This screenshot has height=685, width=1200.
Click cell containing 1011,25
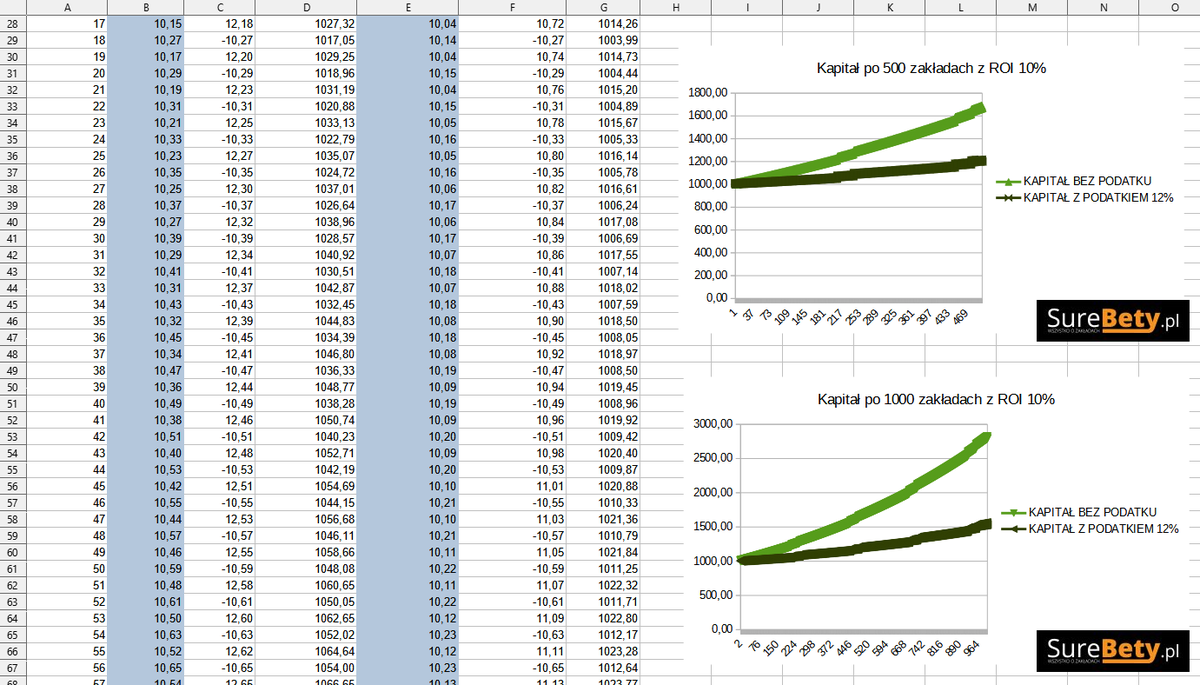tap(603, 569)
